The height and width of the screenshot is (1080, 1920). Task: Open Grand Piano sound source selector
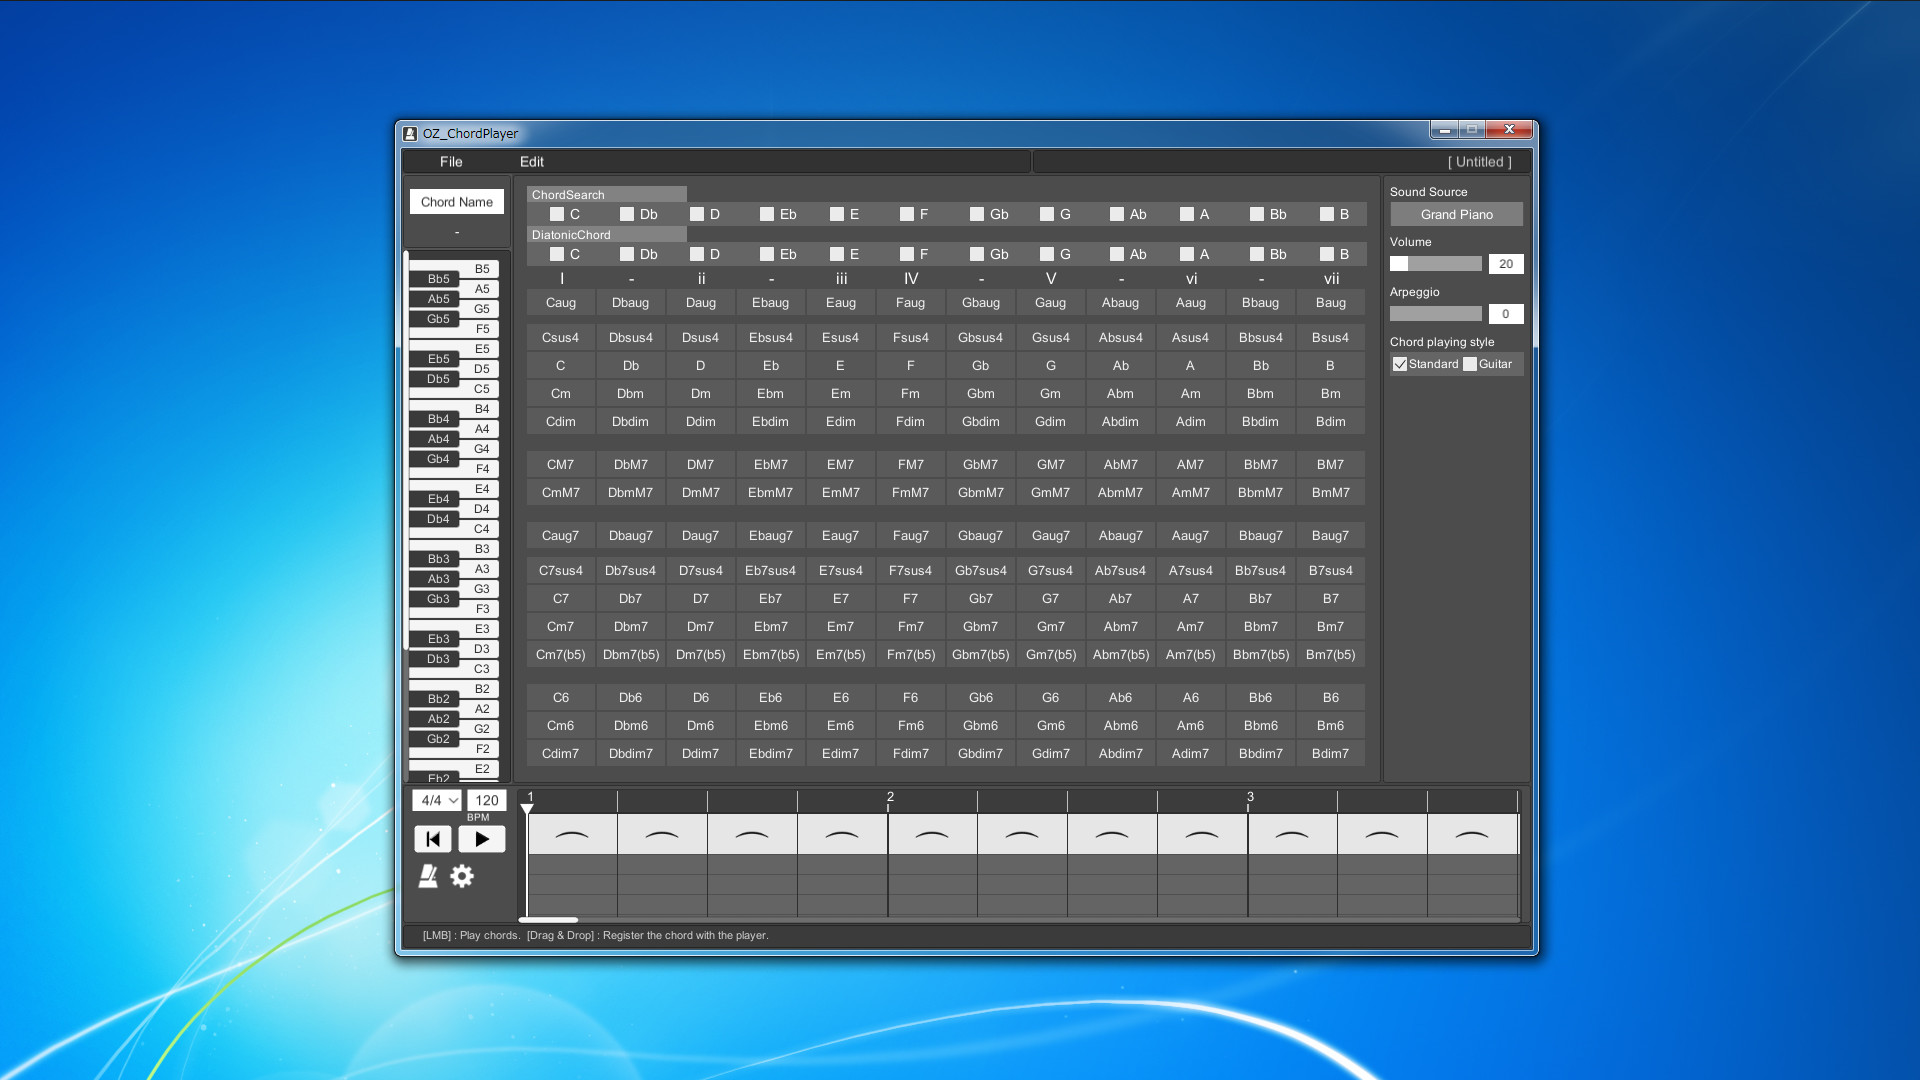point(1456,214)
